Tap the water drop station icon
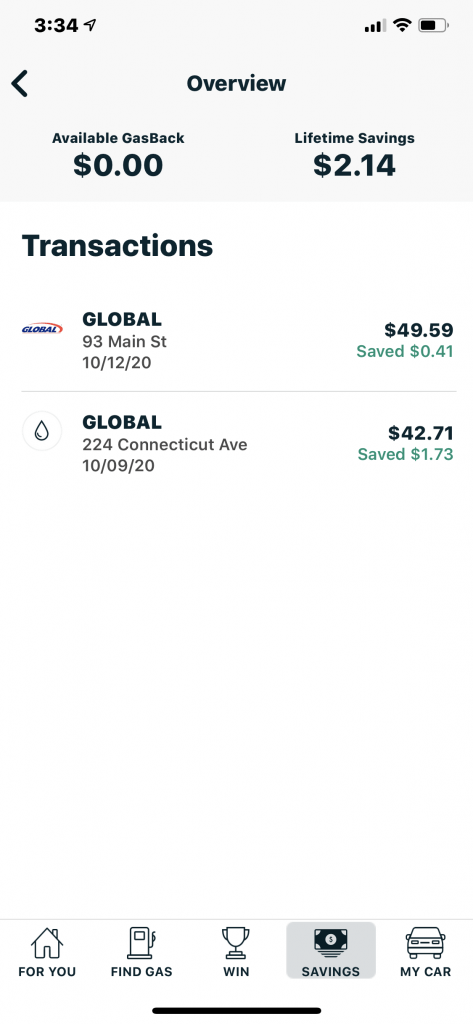 pos(42,432)
